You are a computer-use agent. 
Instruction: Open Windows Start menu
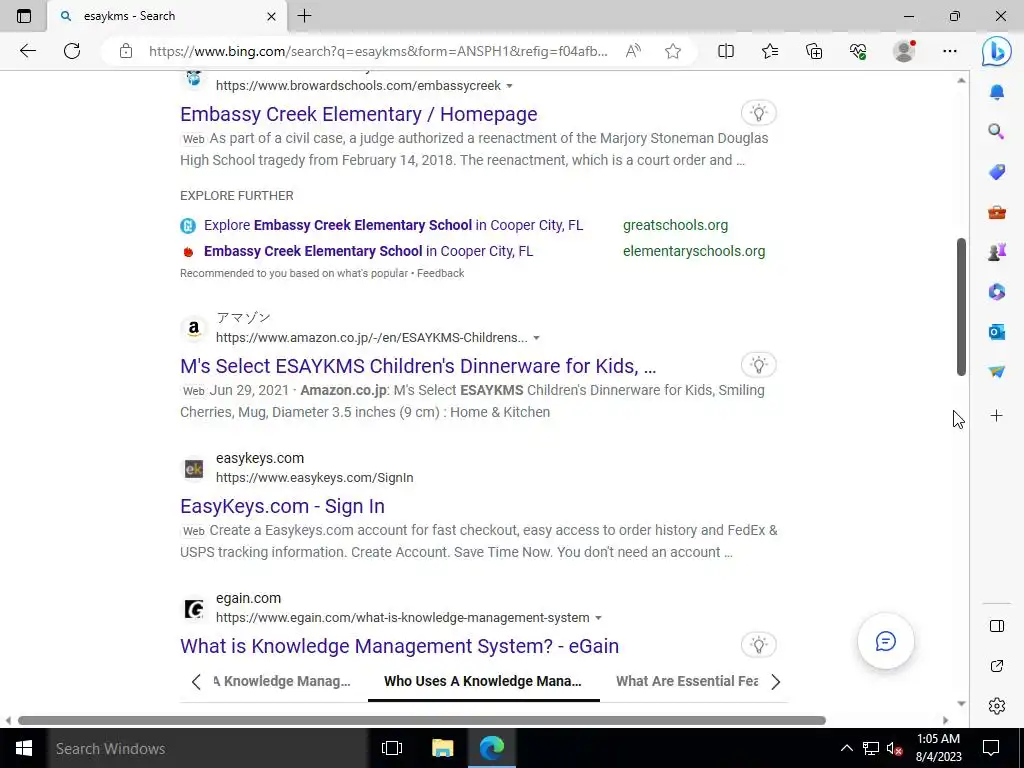click(24, 748)
